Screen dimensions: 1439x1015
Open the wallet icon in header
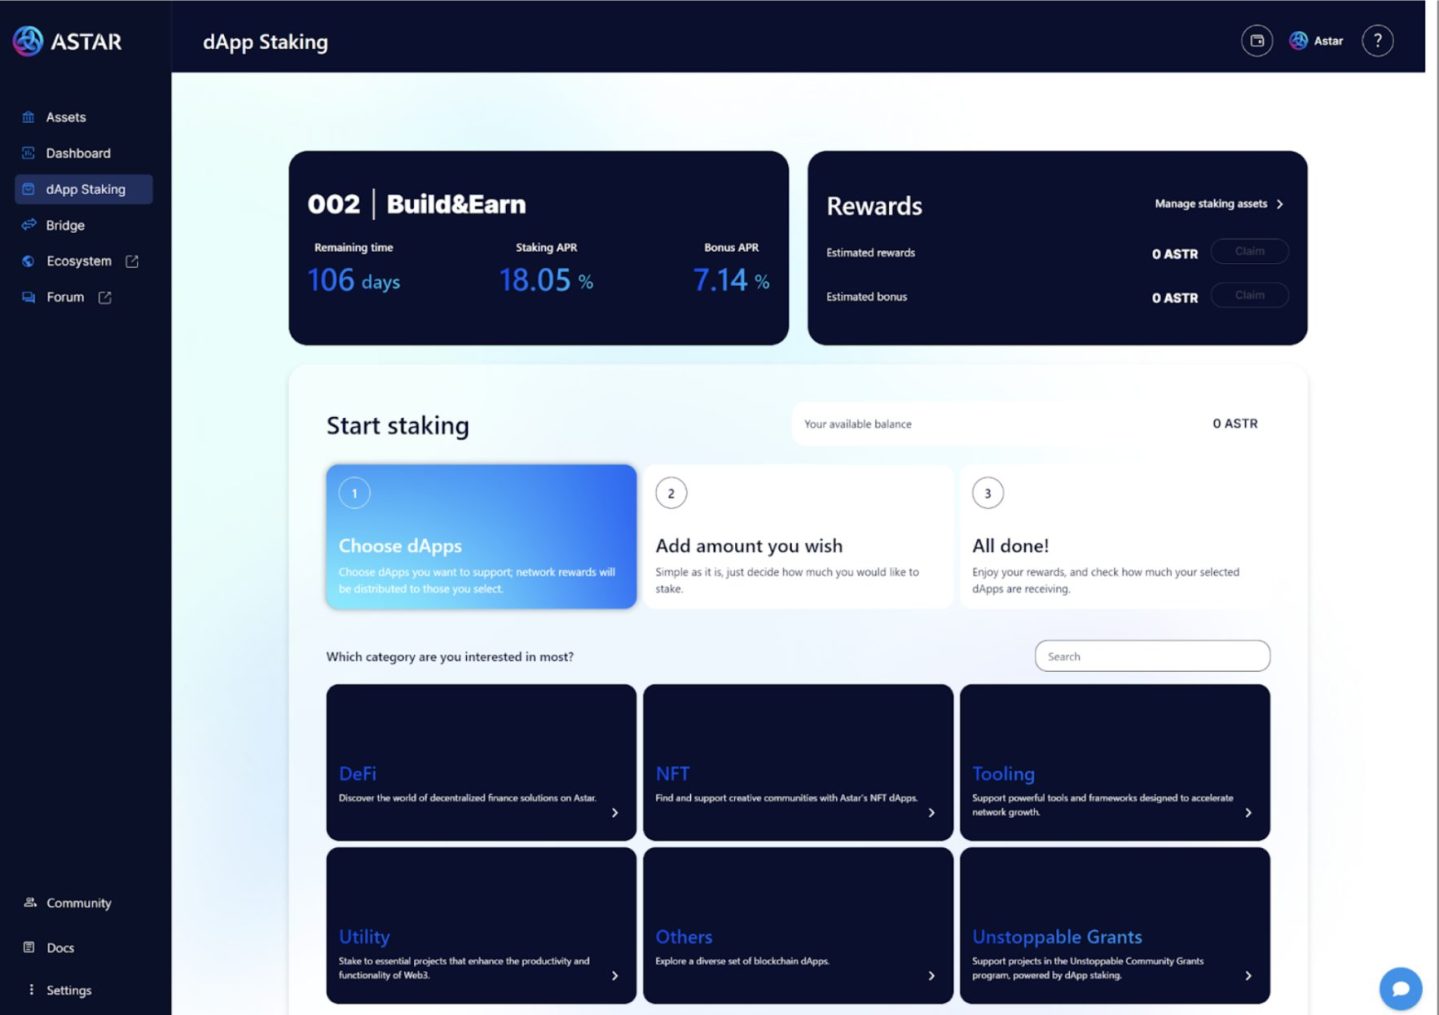1257,41
